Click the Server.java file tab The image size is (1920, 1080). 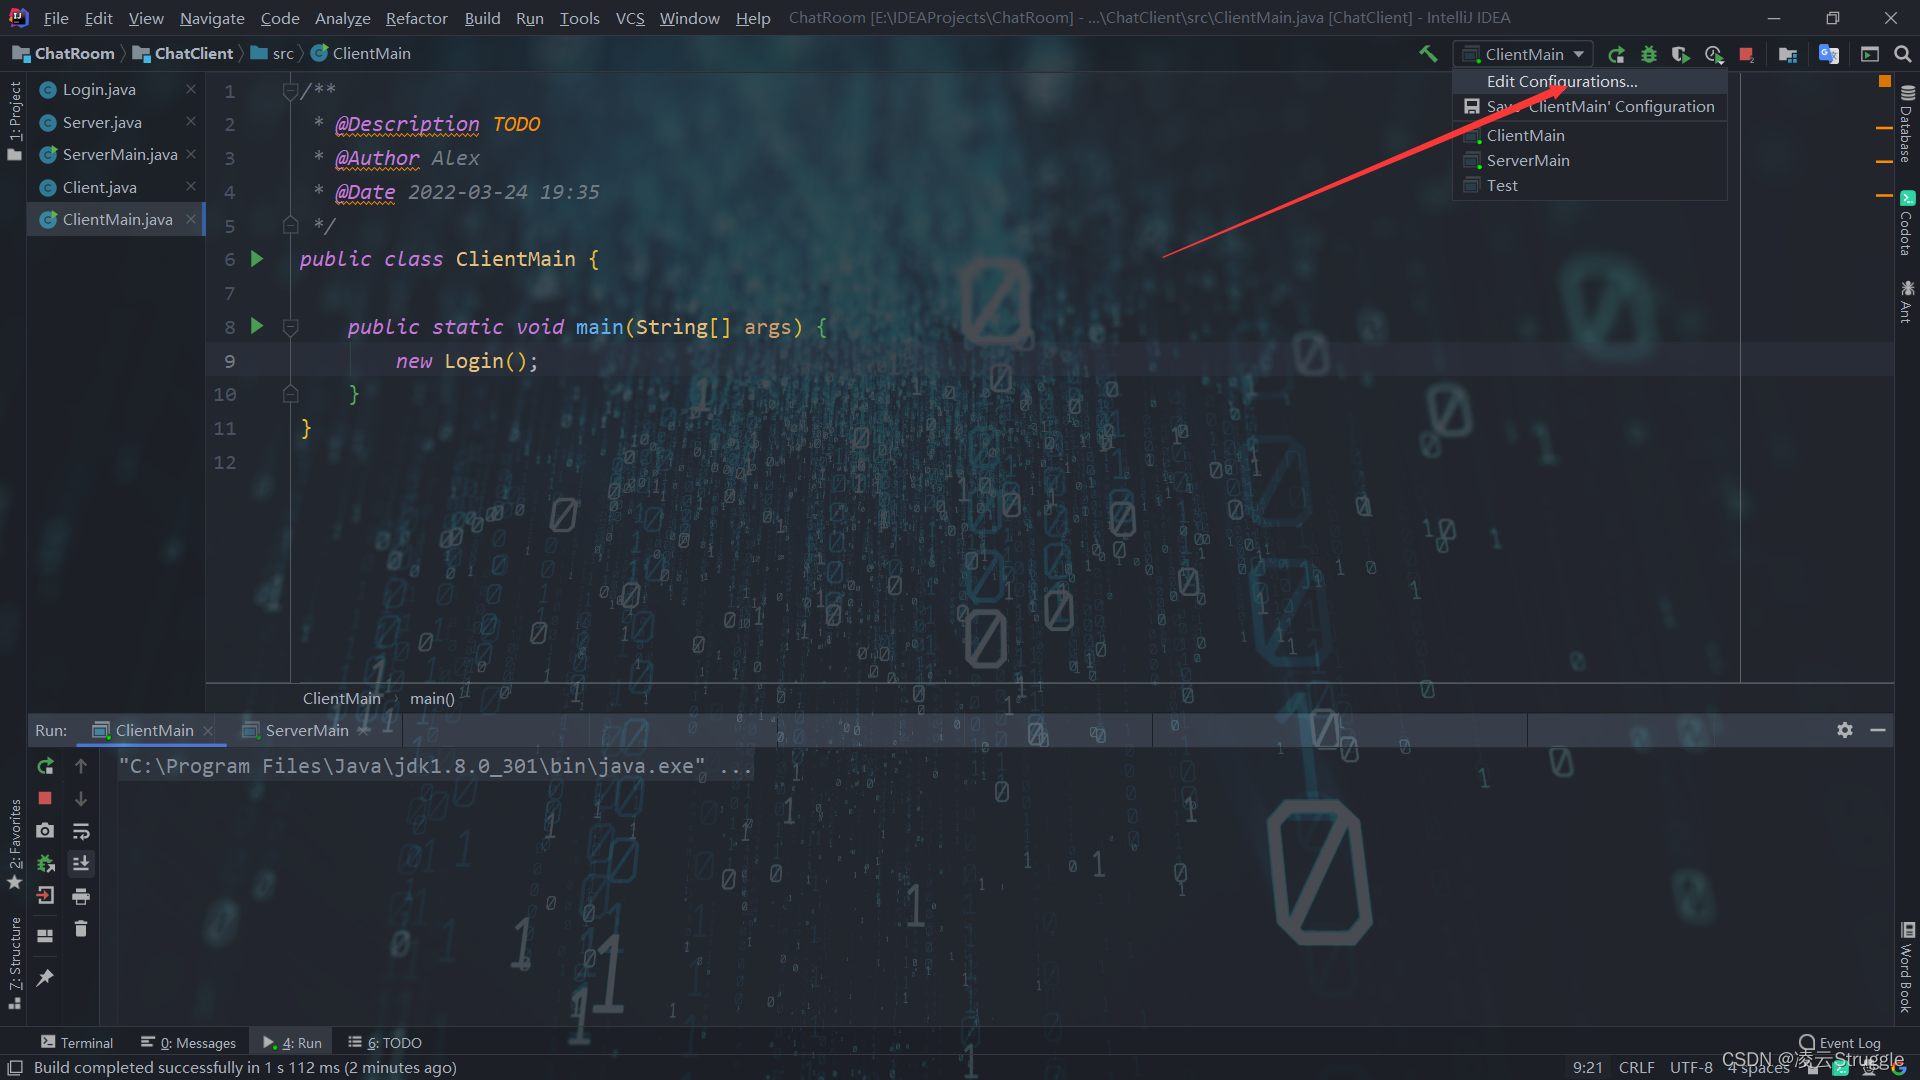click(102, 122)
